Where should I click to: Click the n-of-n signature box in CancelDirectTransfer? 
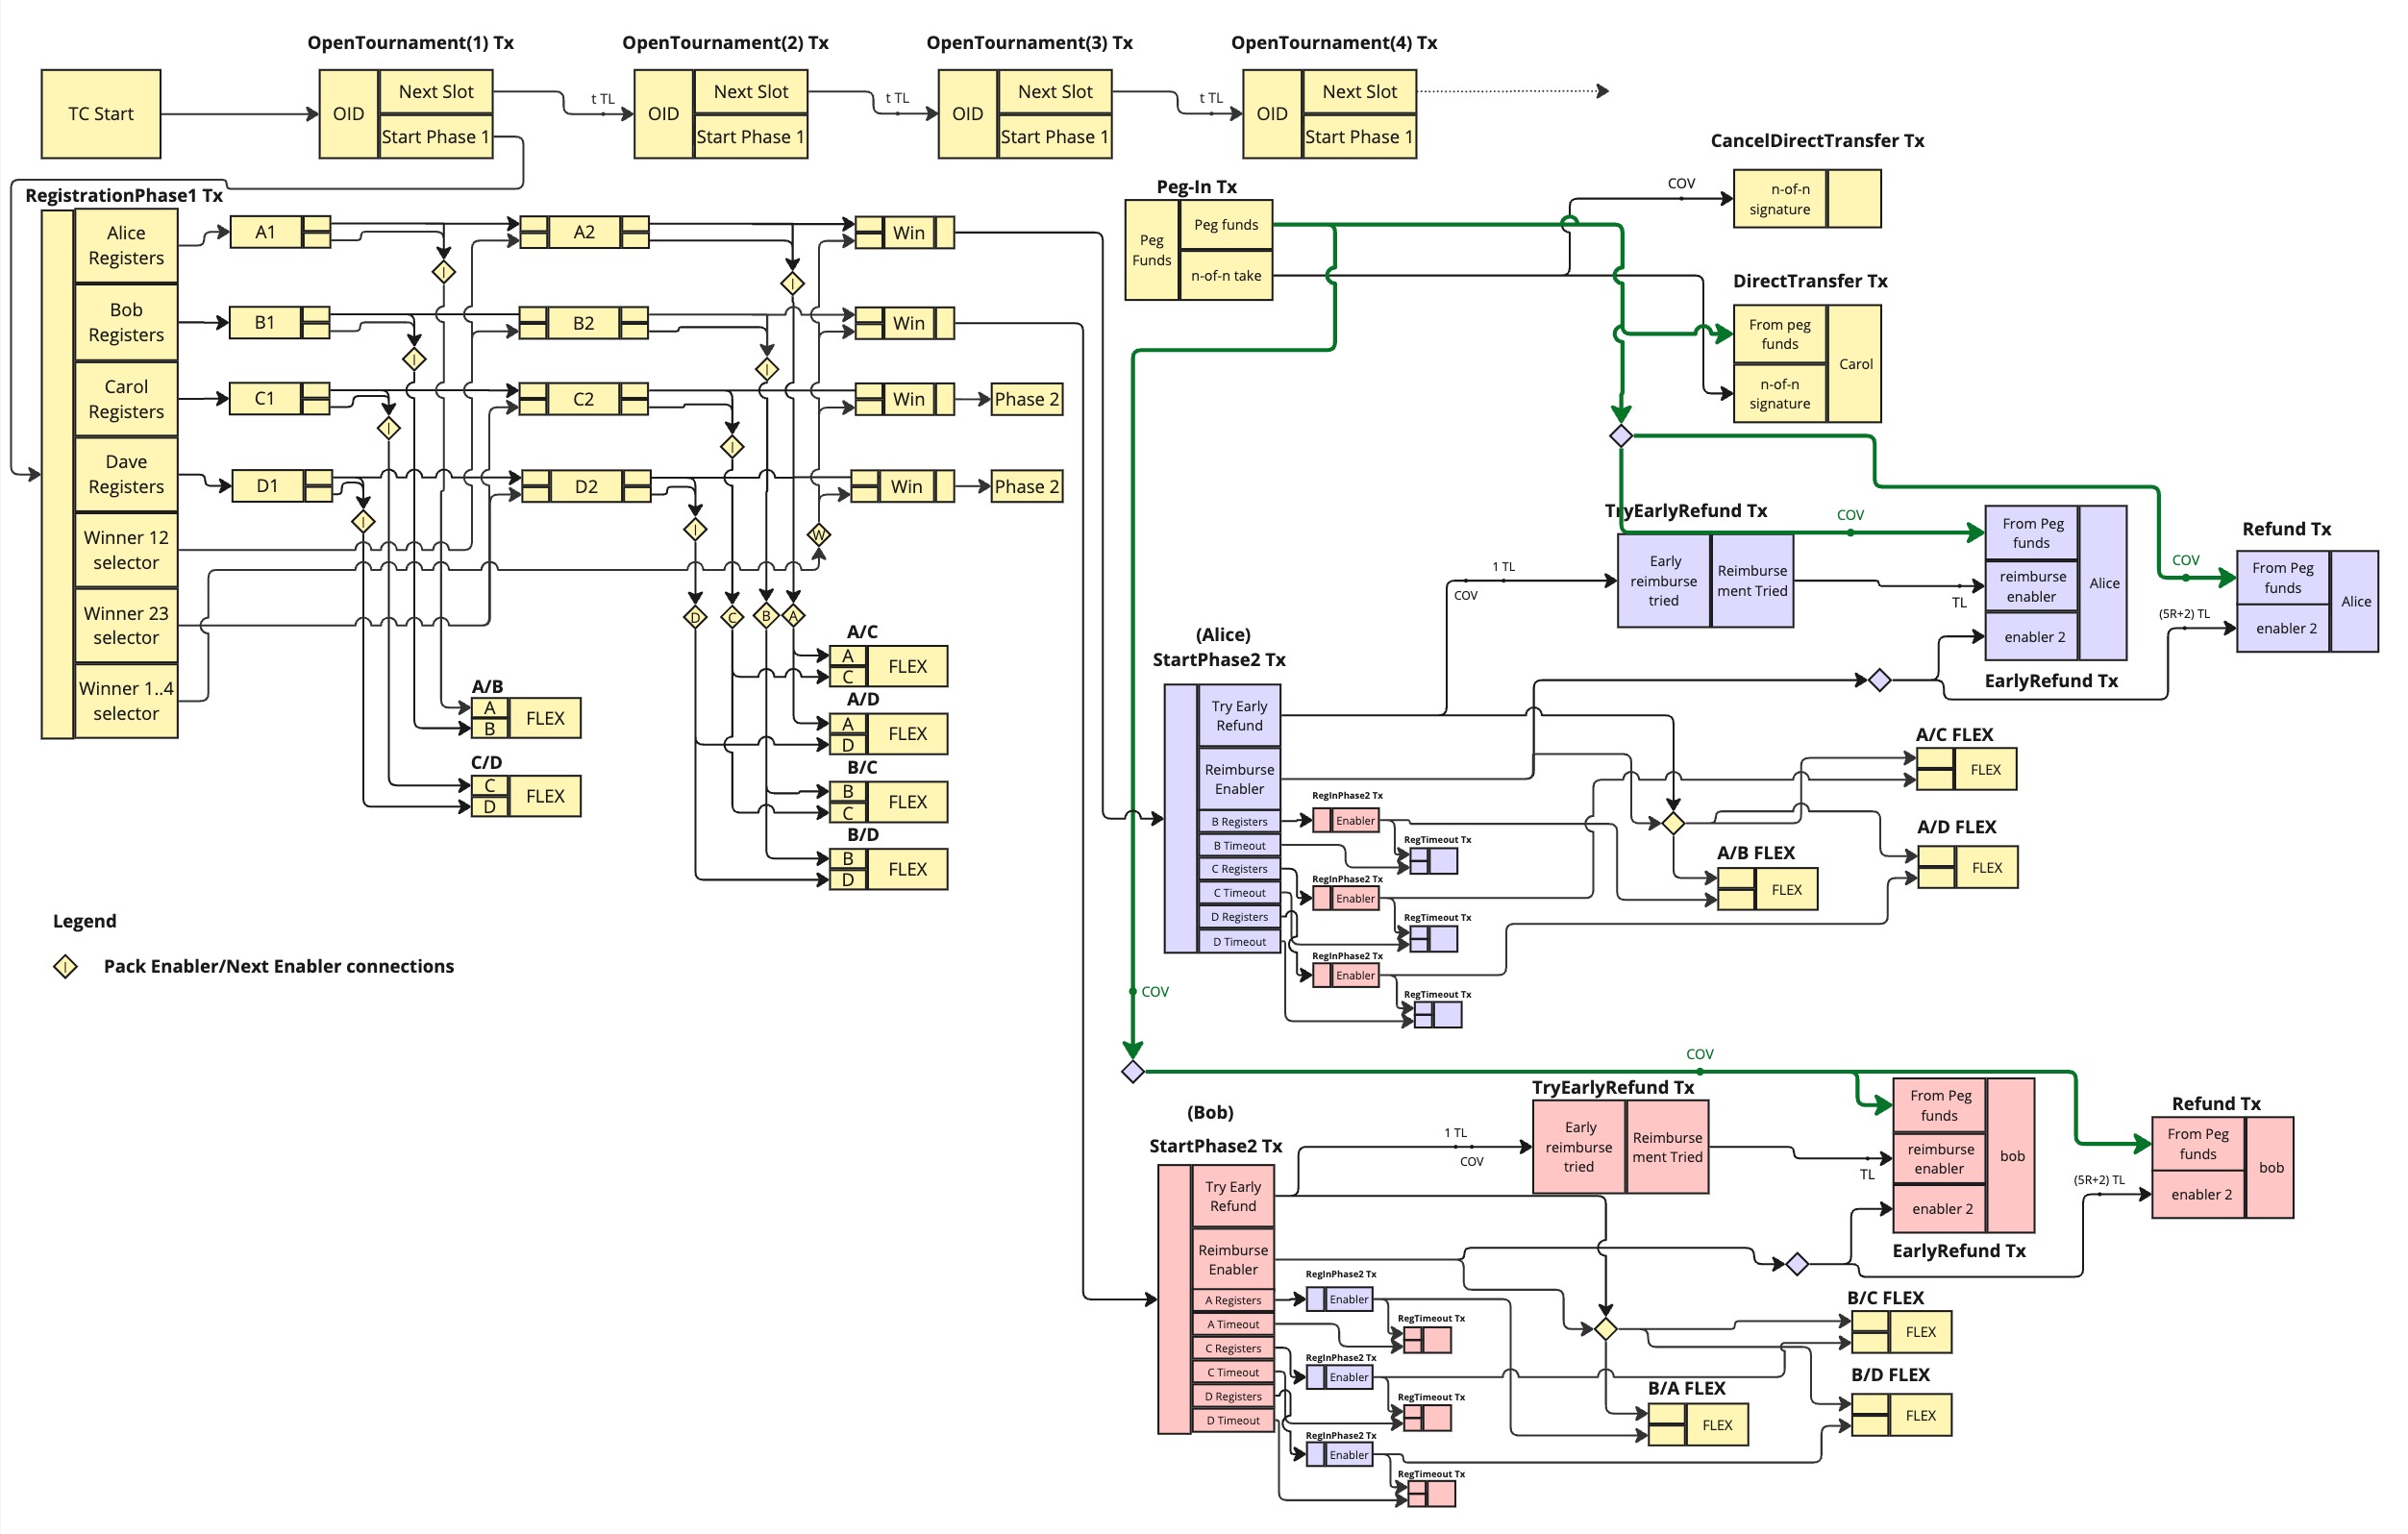point(1779,199)
